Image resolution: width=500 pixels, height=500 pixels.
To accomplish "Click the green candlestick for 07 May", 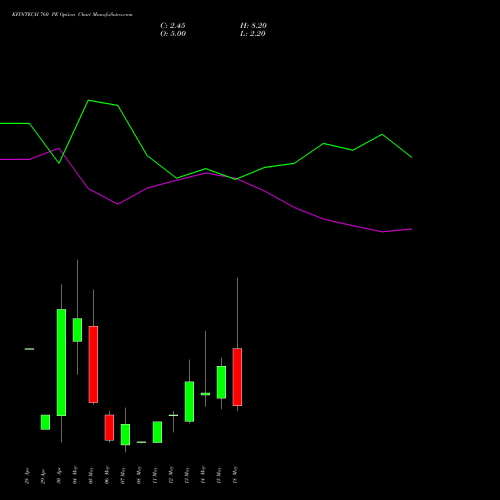I will 125,435.
